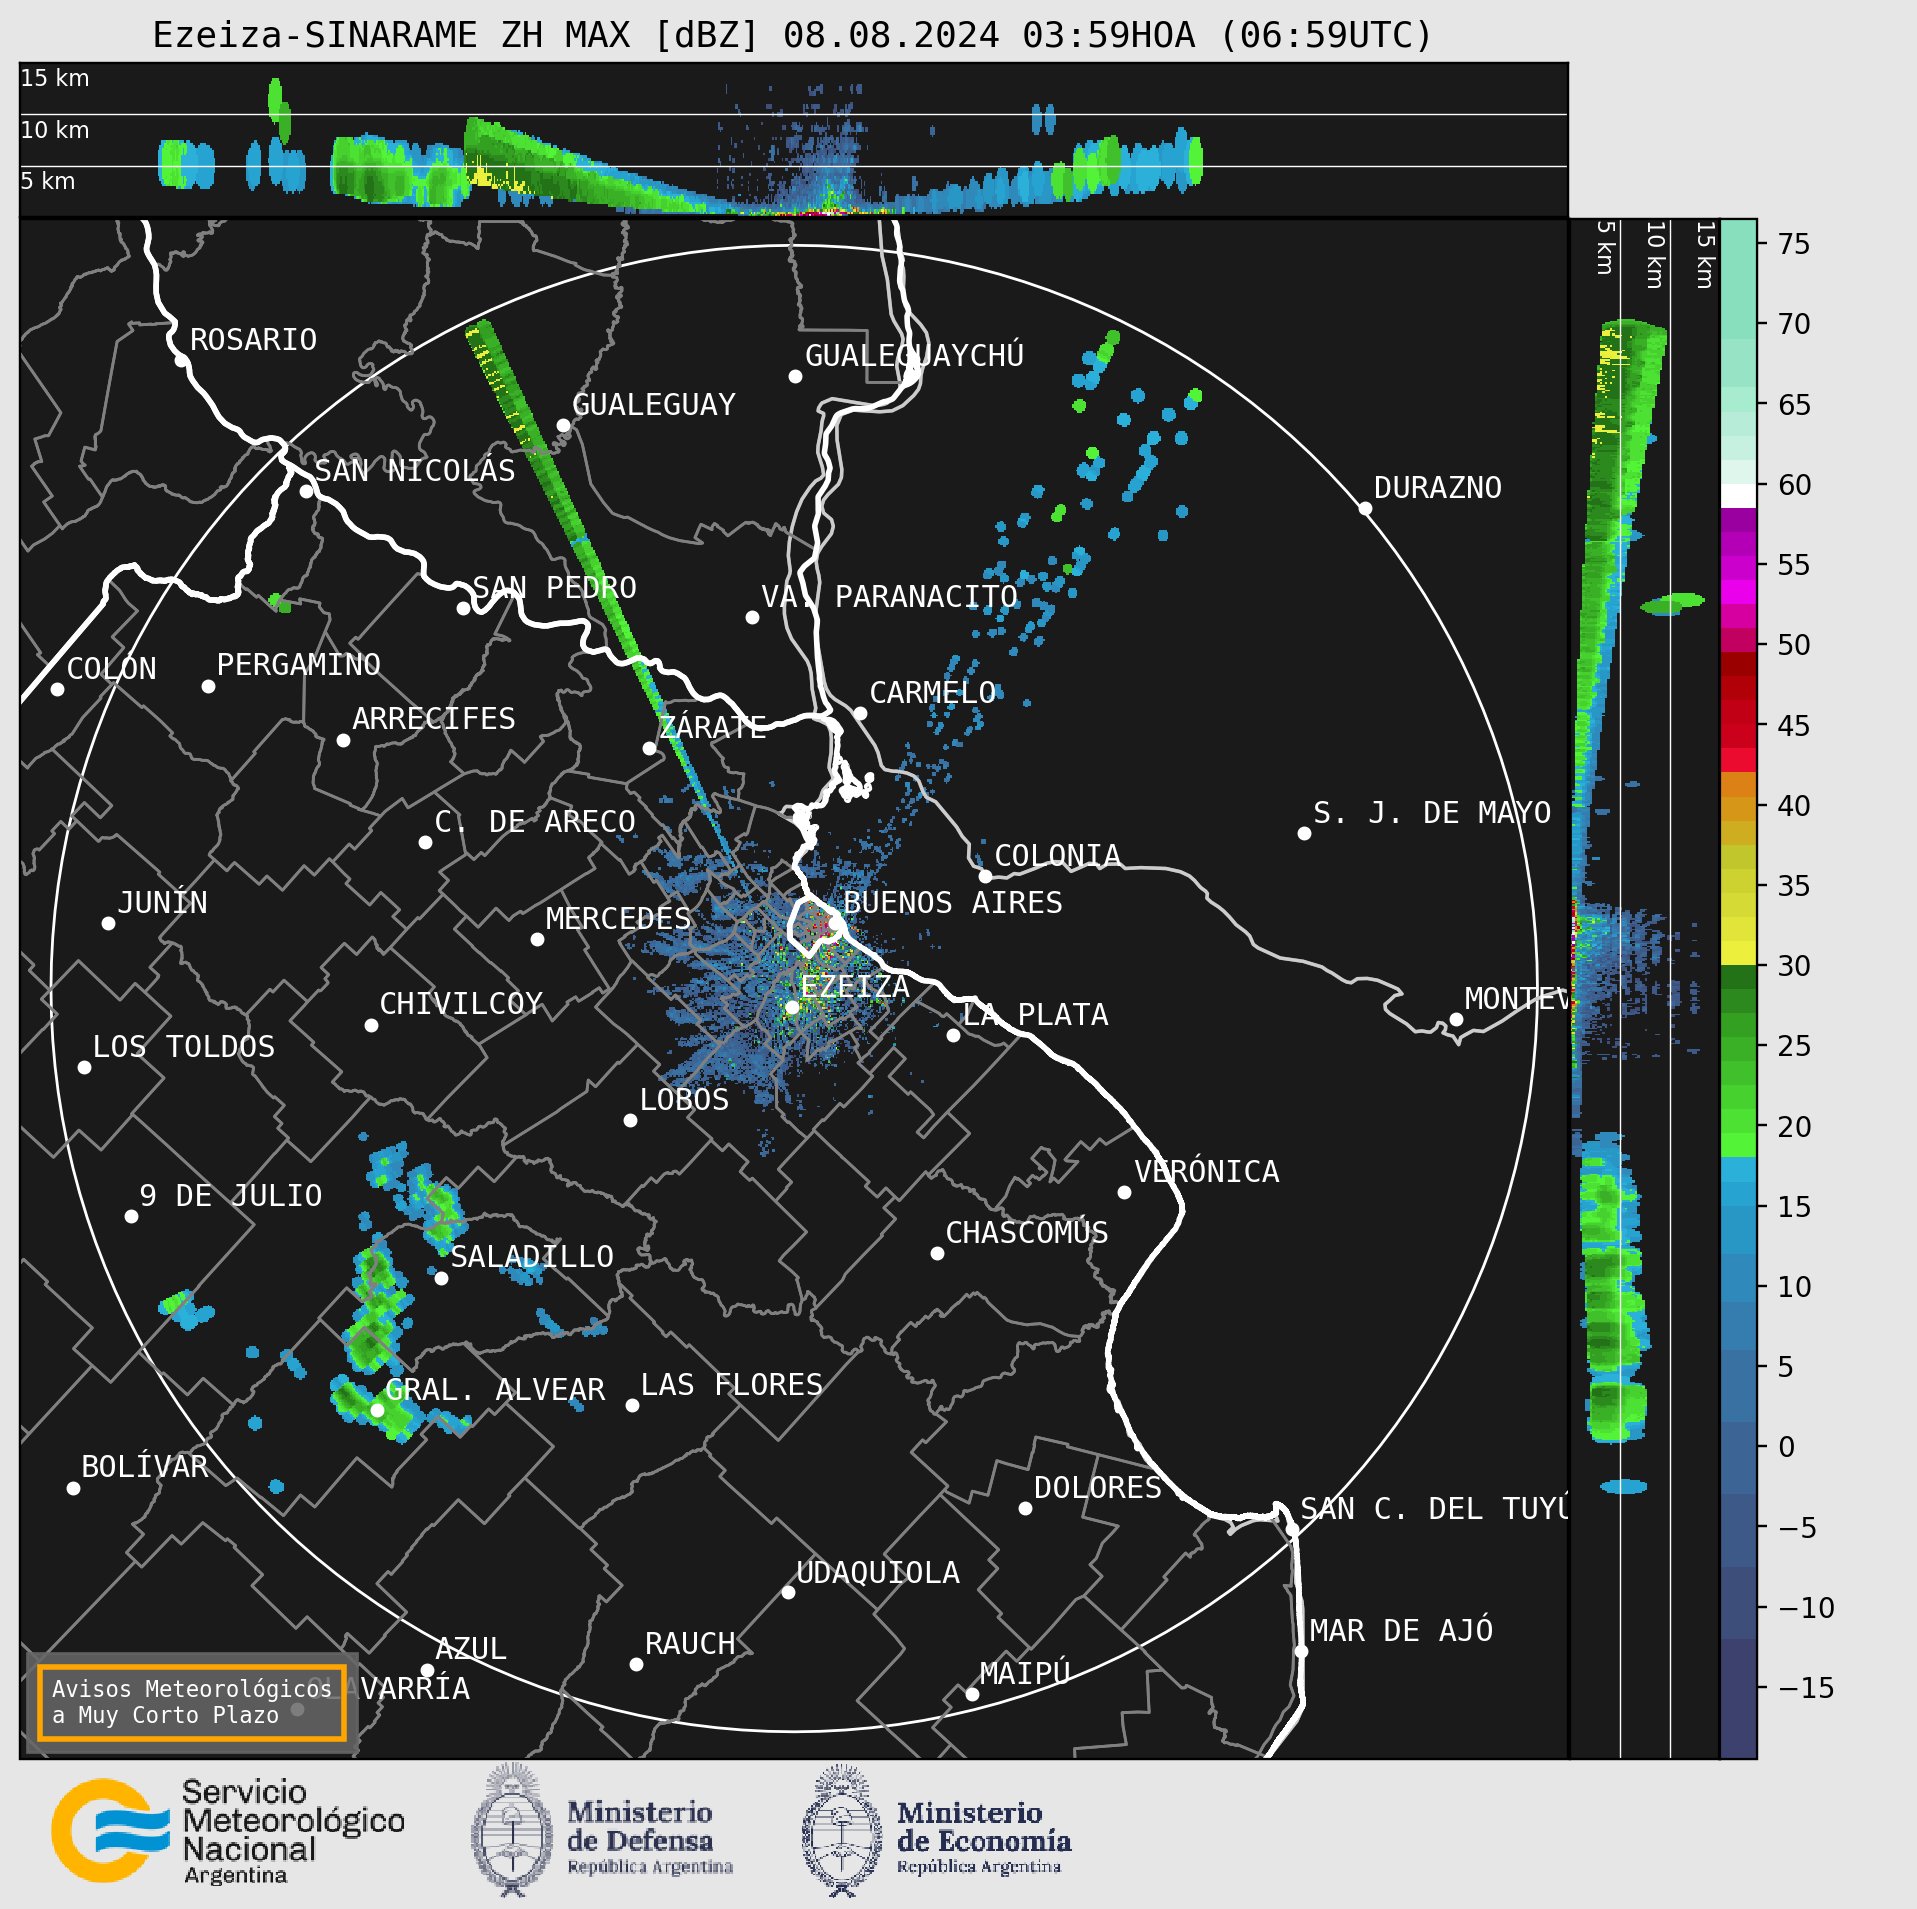
Task: Select the CHASCOMÚS label
Action: click(x=1027, y=1233)
